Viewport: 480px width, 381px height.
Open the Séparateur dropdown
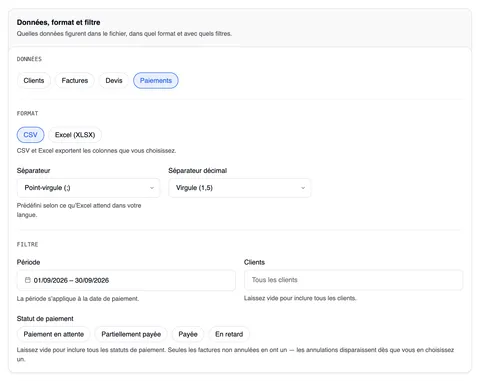tap(88, 188)
